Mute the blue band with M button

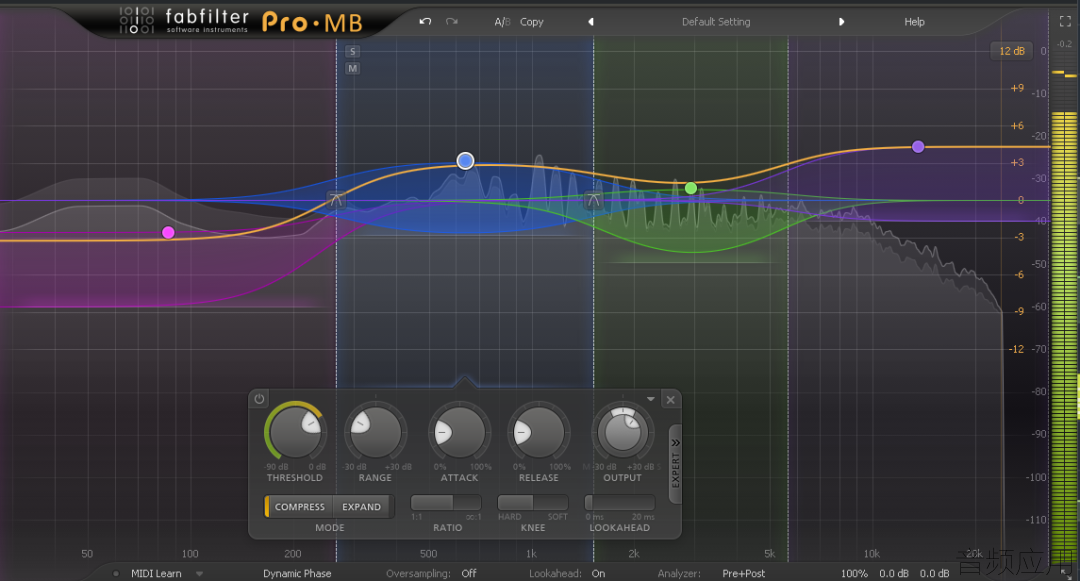pos(353,68)
